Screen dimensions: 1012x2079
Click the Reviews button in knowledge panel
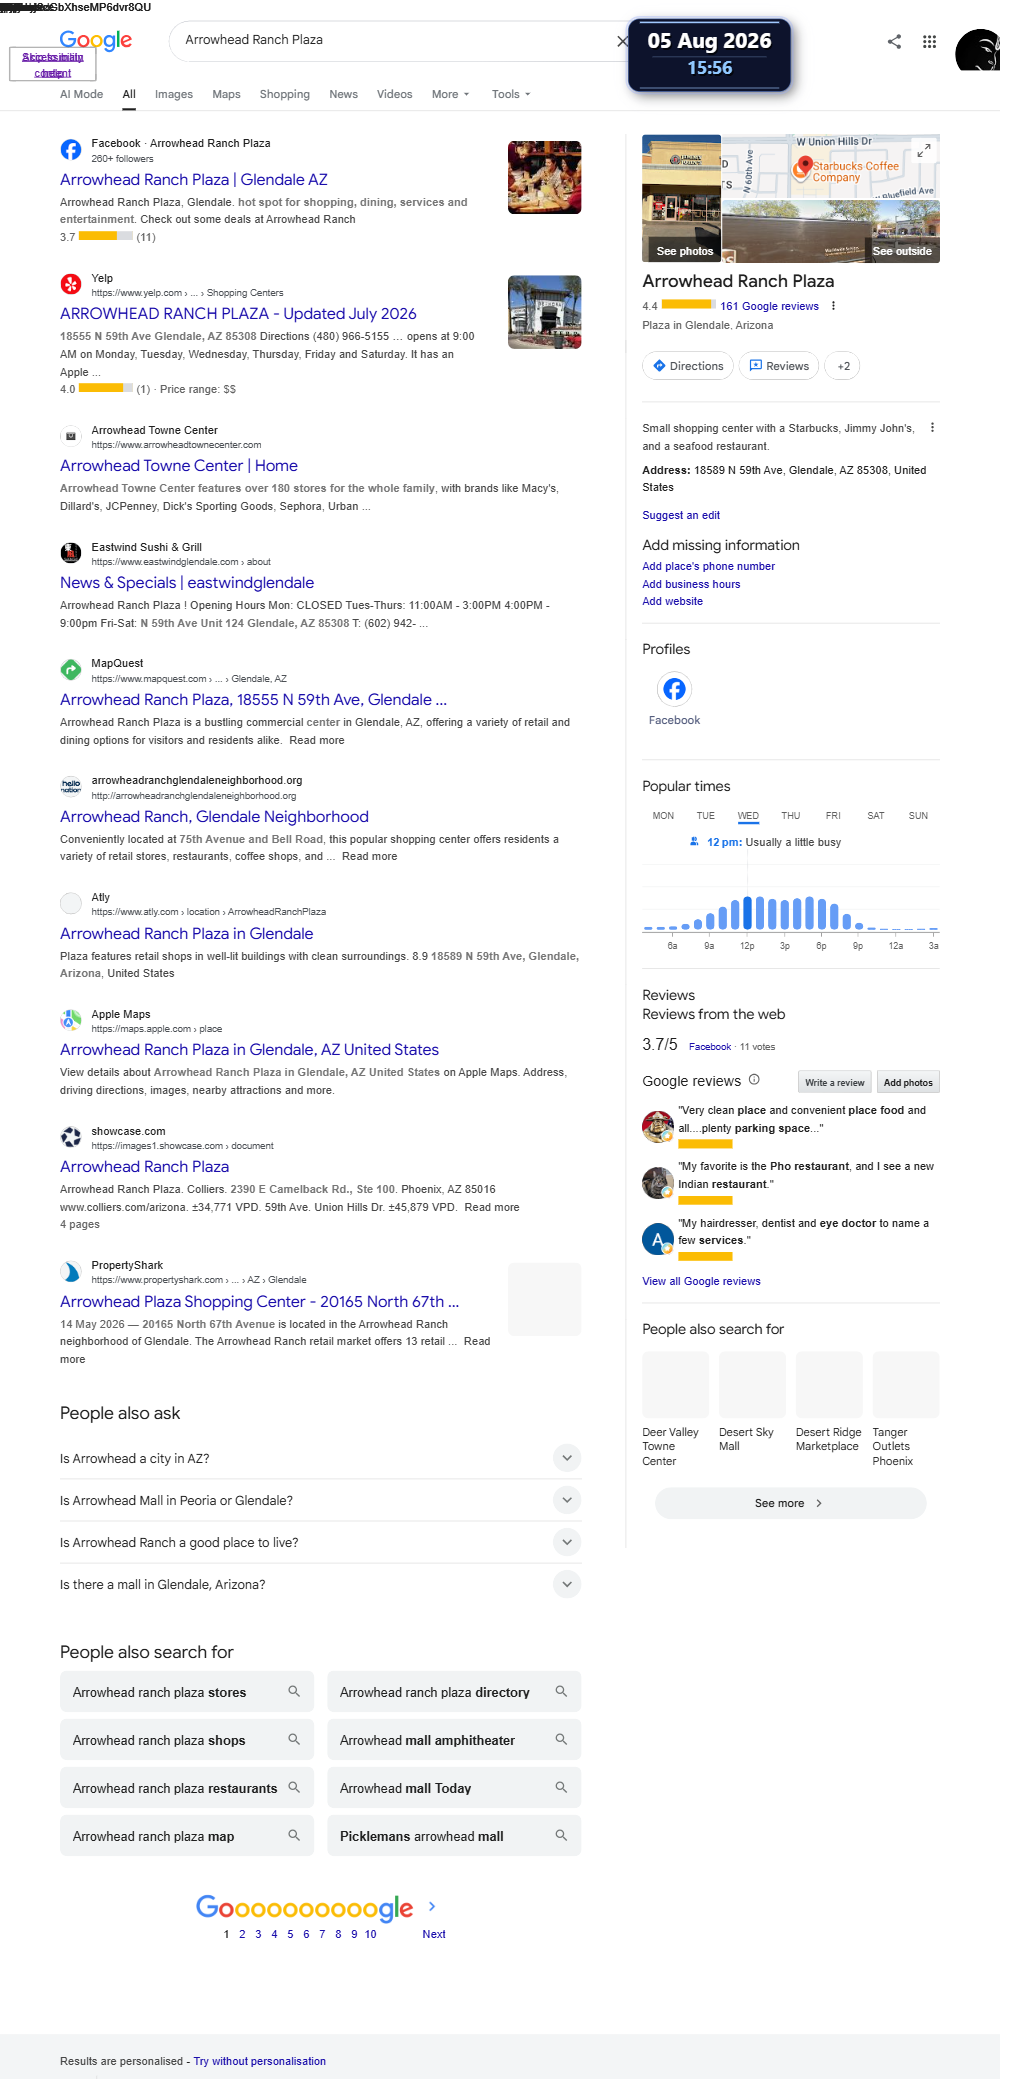pyautogui.click(x=779, y=366)
